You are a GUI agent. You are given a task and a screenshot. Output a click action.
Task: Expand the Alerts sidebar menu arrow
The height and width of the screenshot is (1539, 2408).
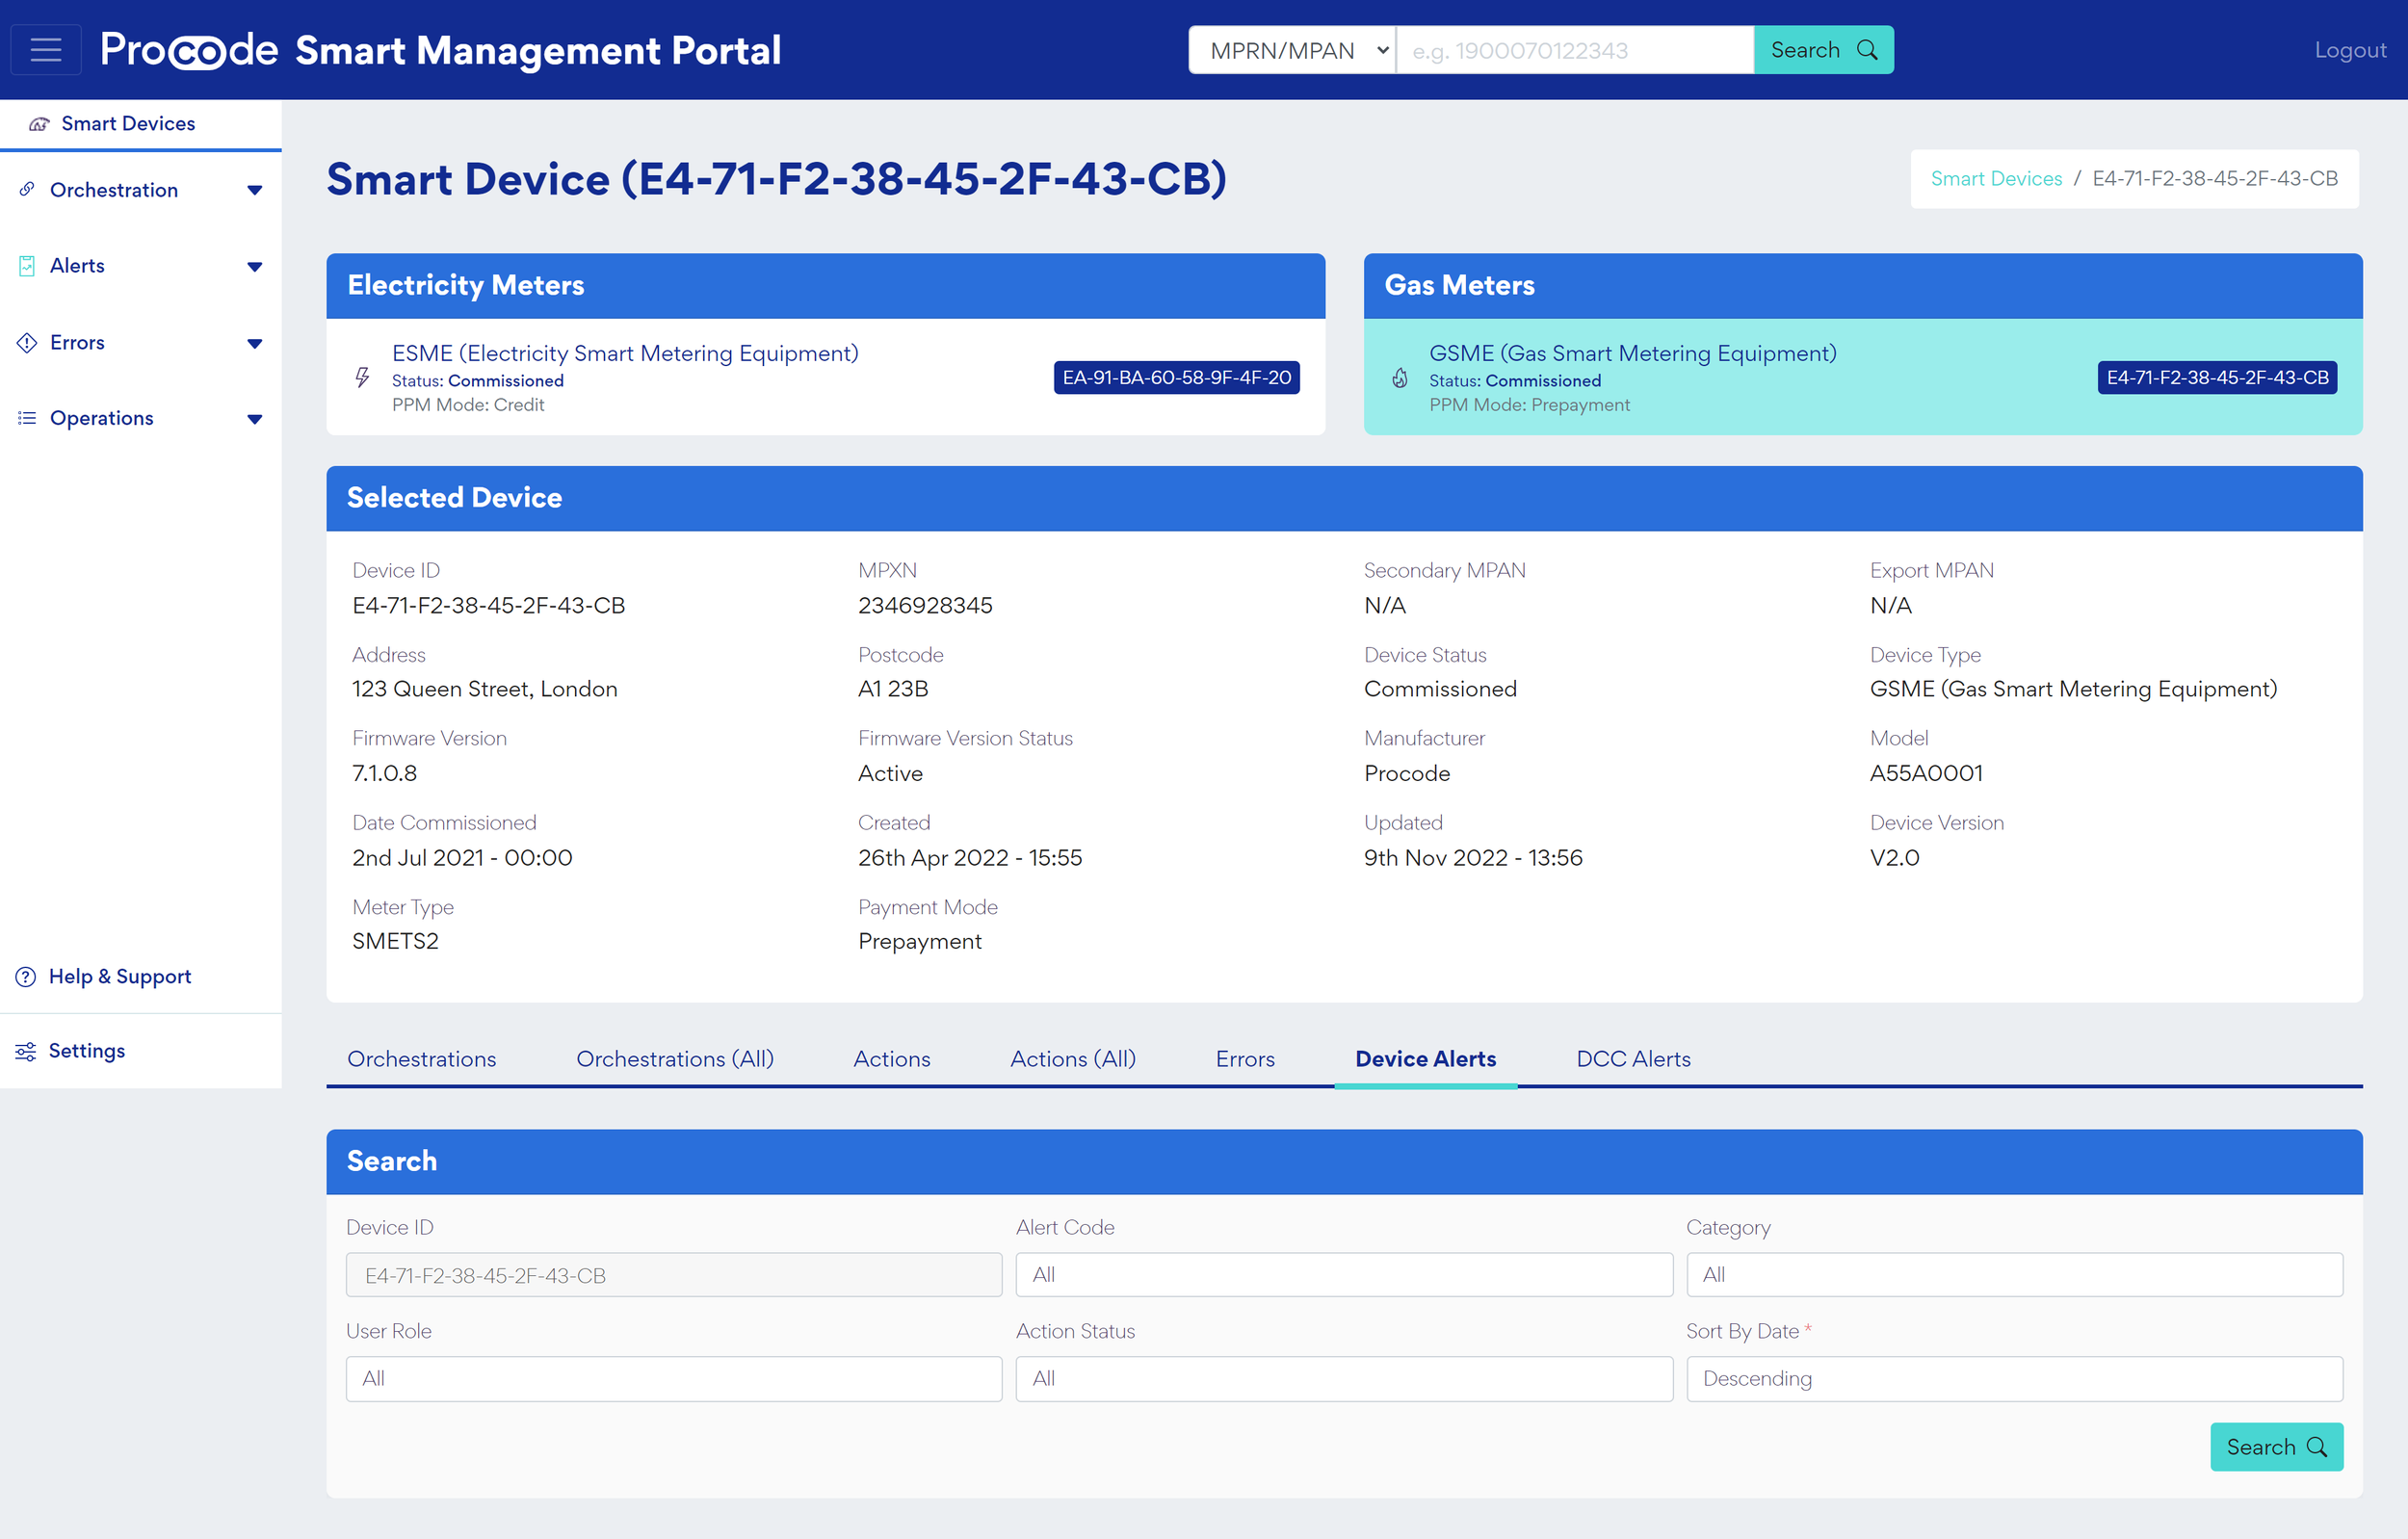(x=254, y=266)
